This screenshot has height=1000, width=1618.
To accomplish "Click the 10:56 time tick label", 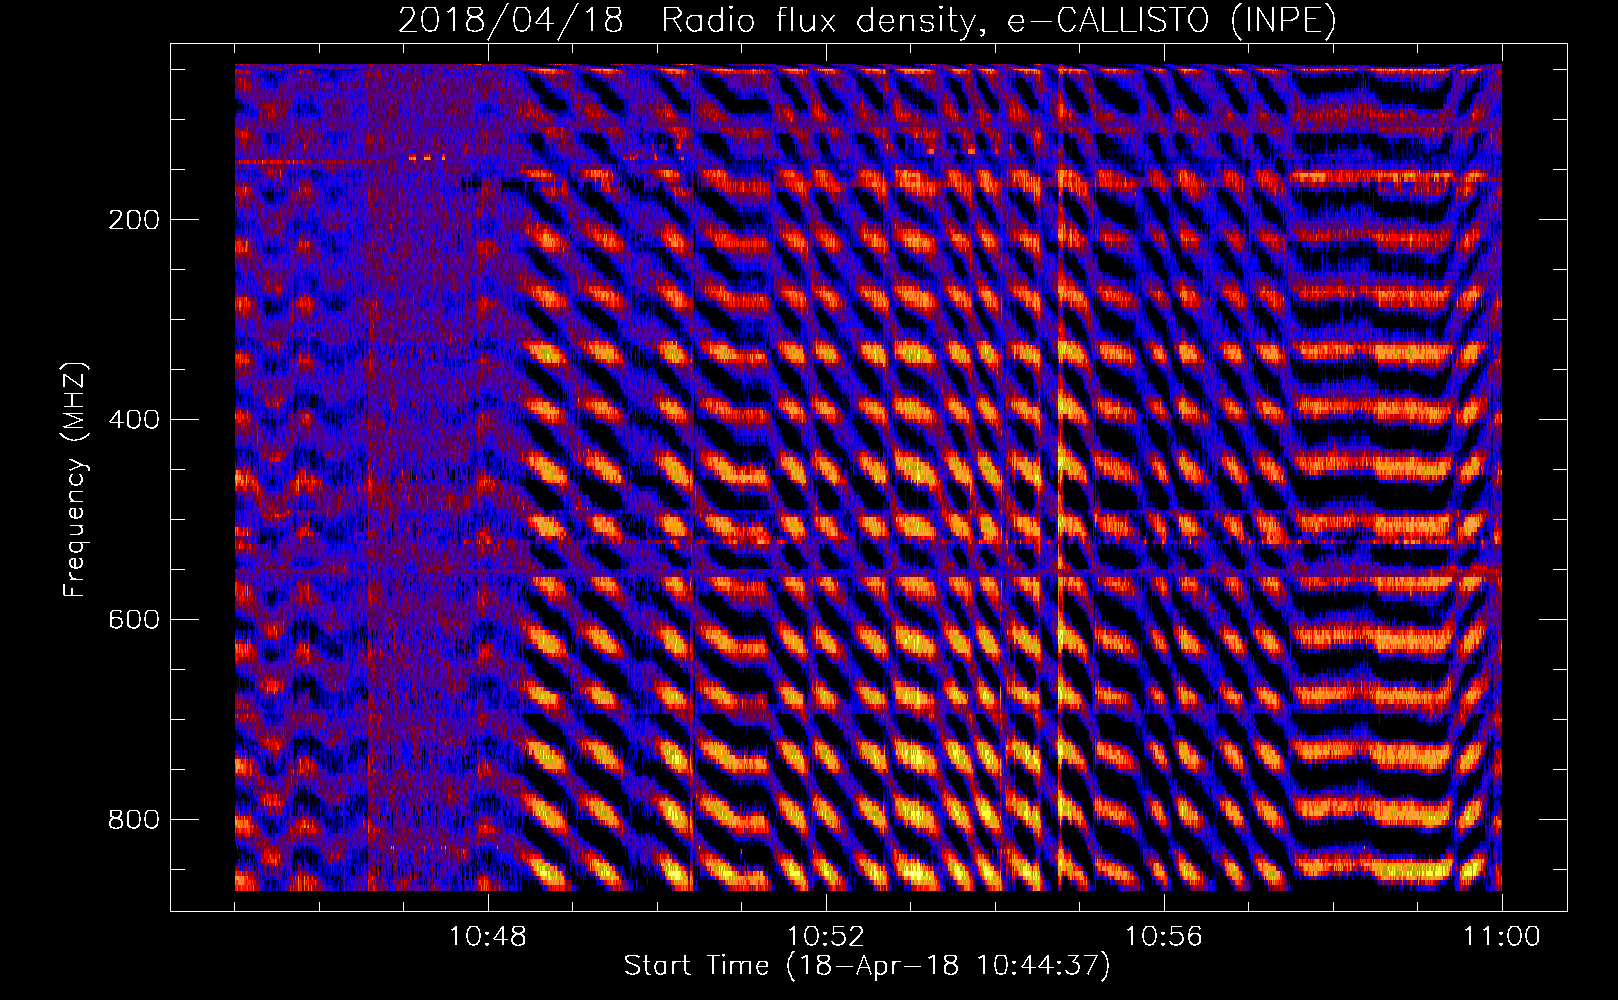I will click(1164, 937).
